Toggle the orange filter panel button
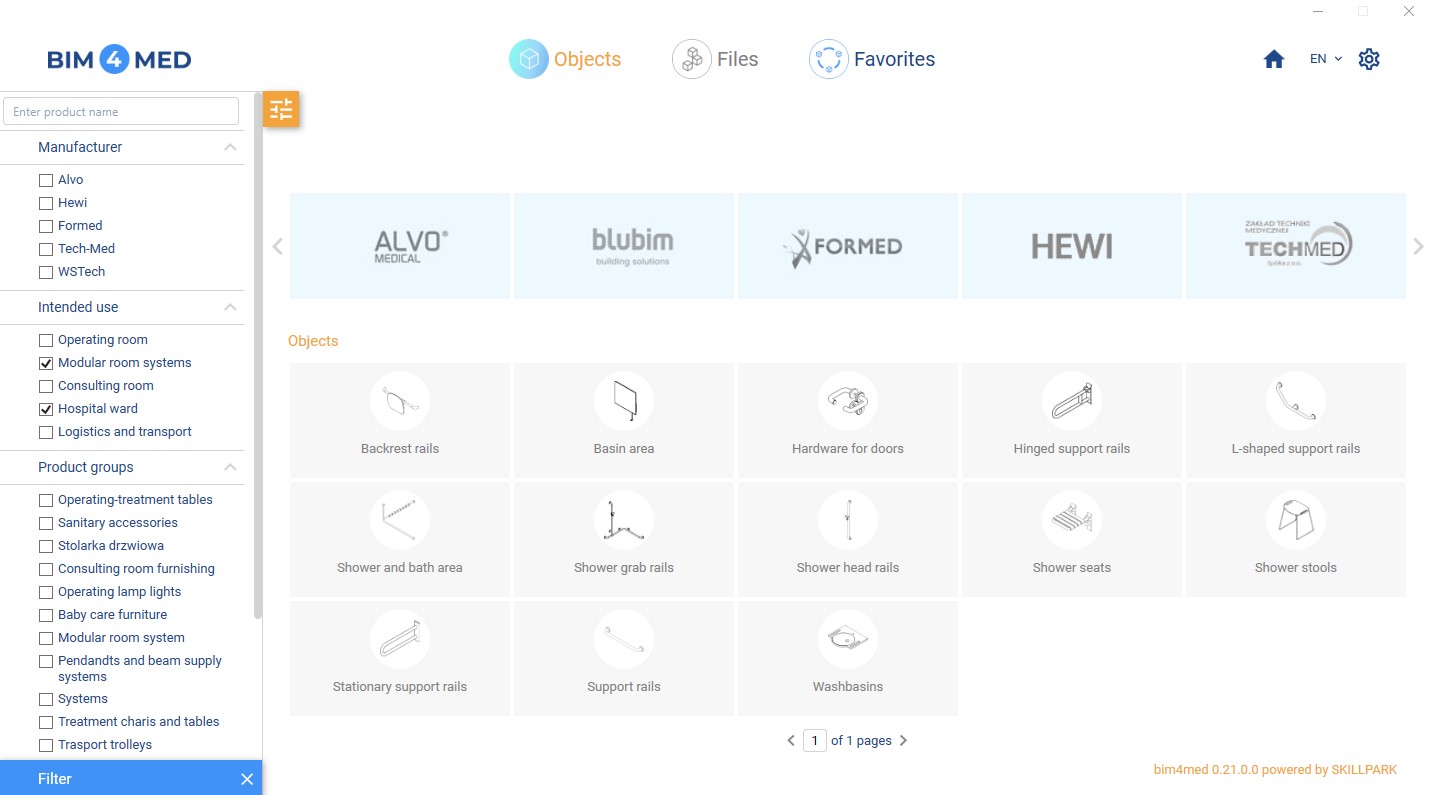1429x795 pixels. [281, 109]
